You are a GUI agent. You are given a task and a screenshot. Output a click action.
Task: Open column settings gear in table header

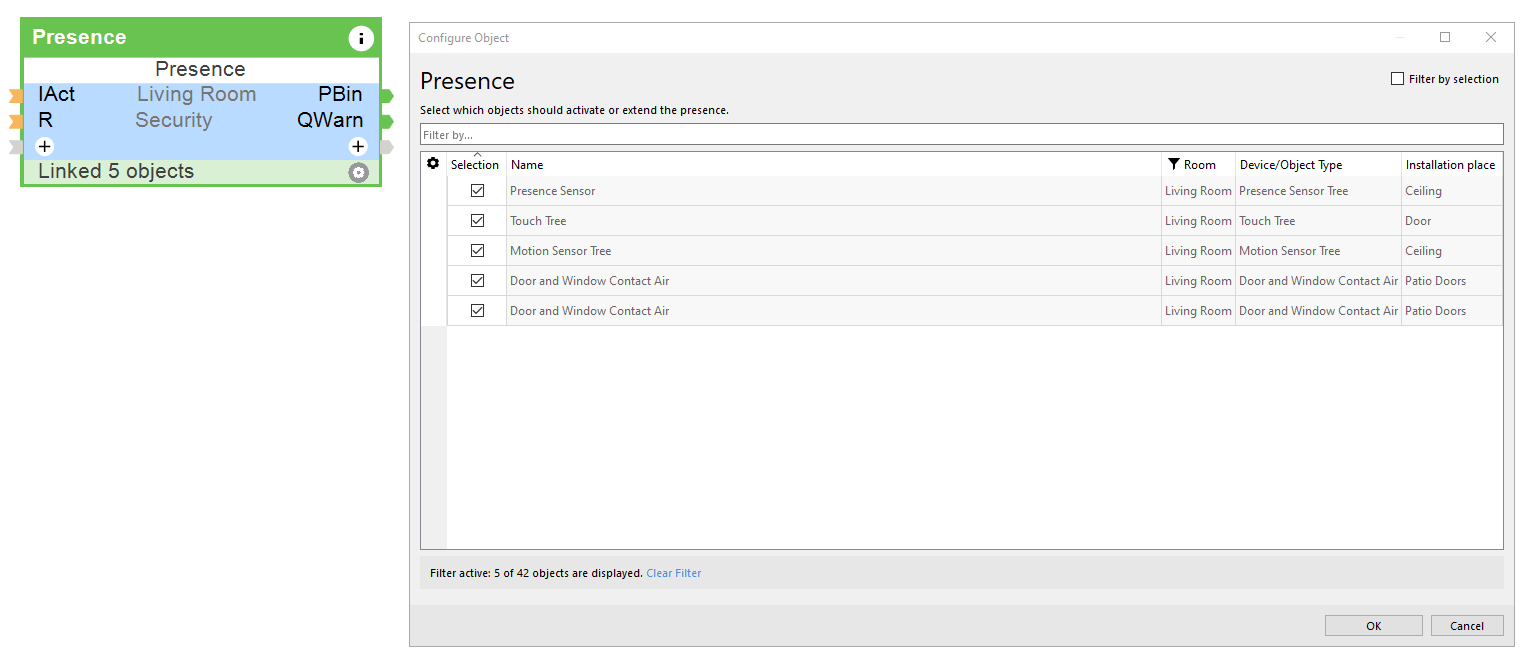[x=433, y=164]
